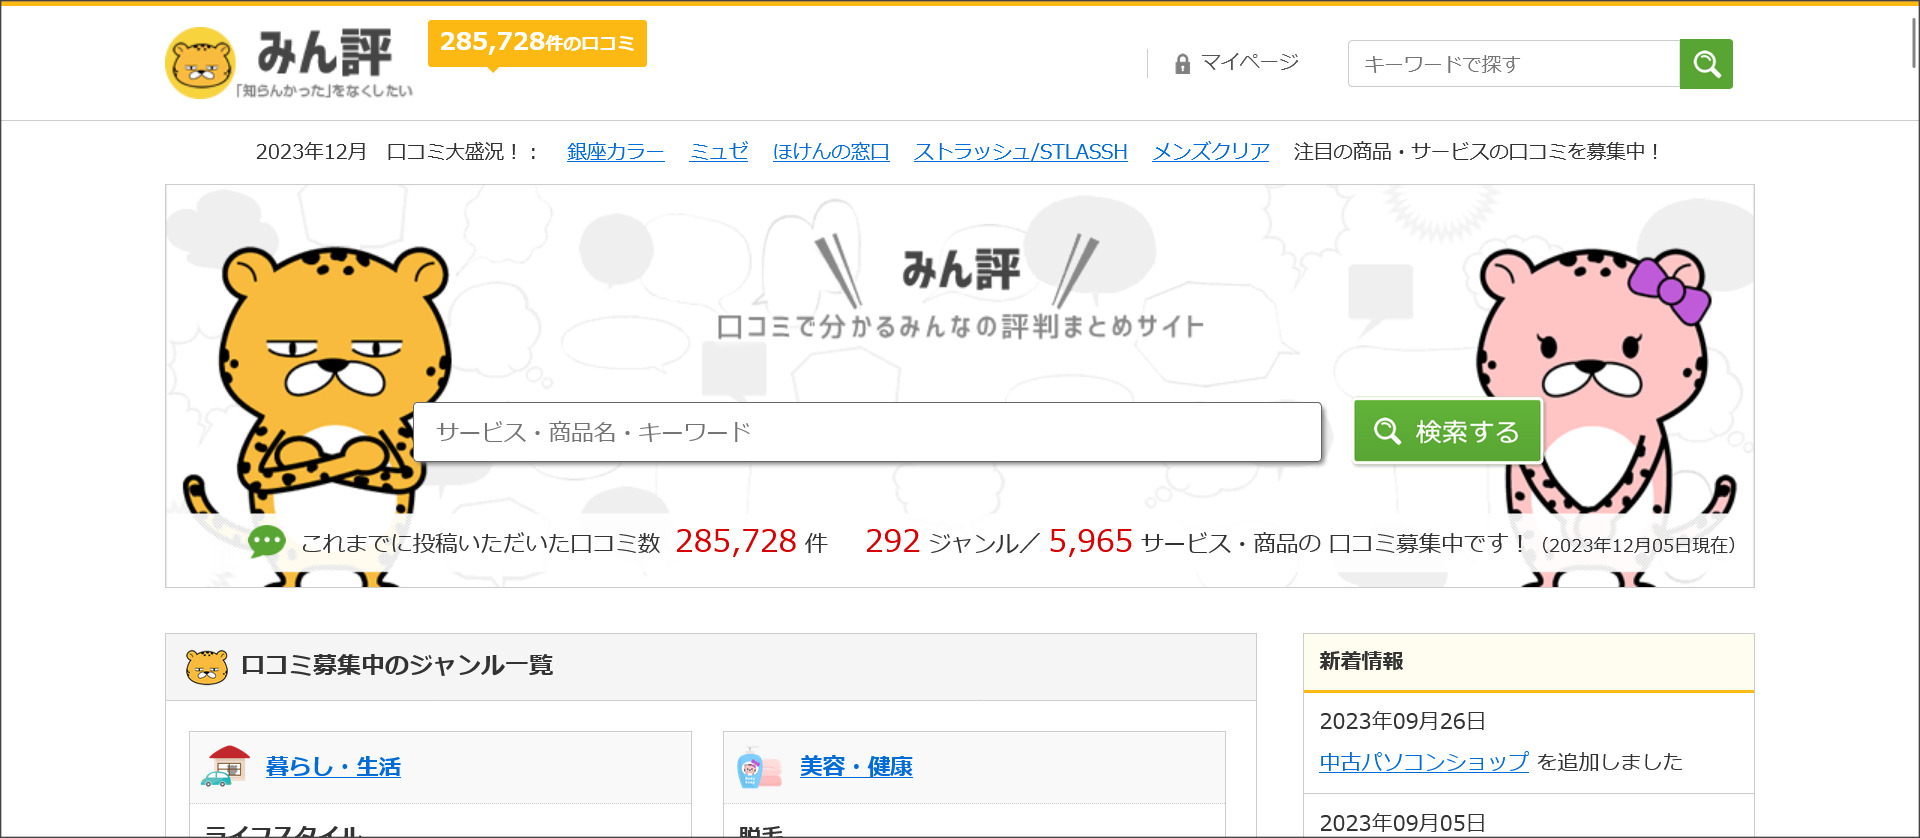Open the ミュゼ link
This screenshot has height=838, width=1920.
719,151
